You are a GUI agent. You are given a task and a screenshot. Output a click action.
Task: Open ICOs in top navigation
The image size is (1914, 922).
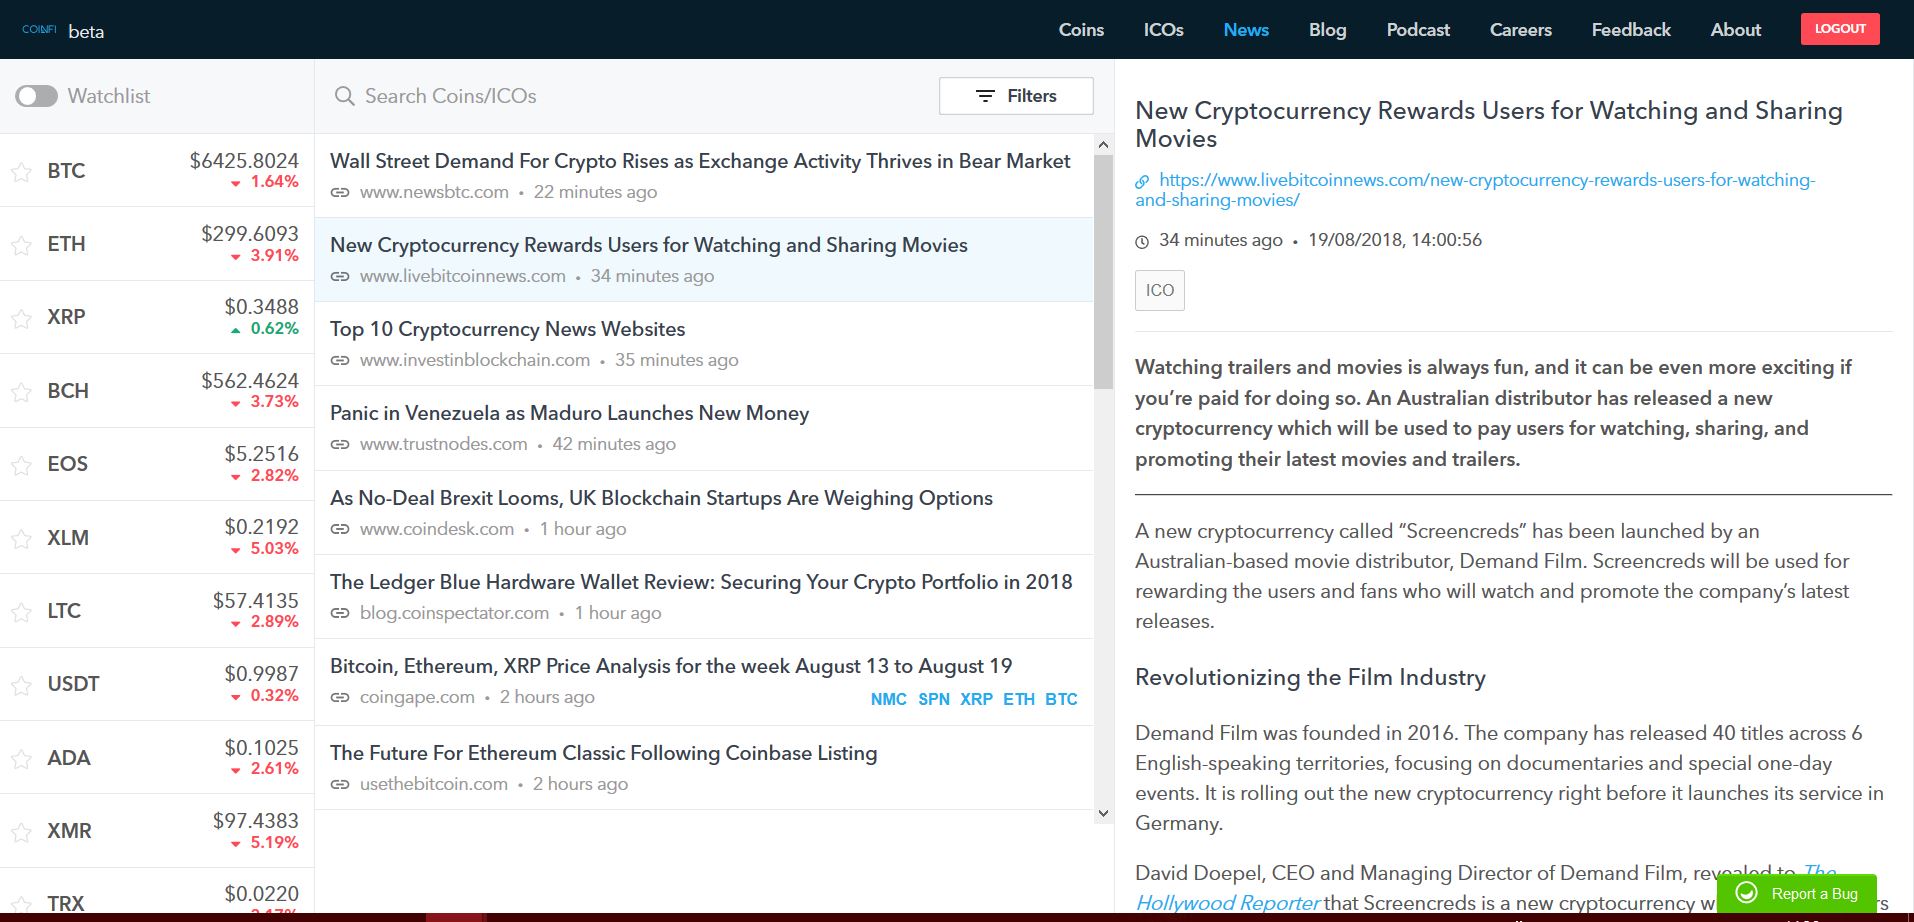[x=1163, y=30]
